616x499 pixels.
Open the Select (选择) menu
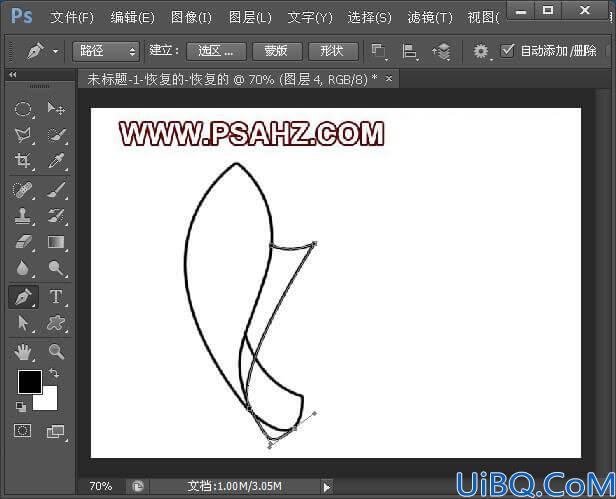[370, 17]
